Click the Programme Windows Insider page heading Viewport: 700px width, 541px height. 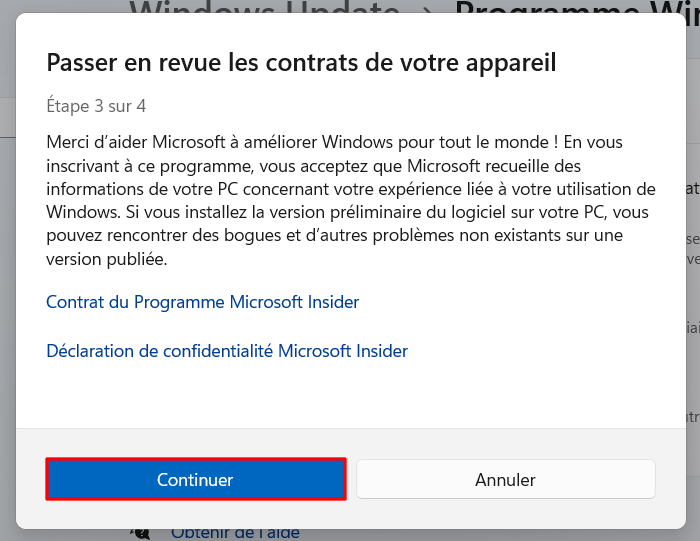[577, 8]
